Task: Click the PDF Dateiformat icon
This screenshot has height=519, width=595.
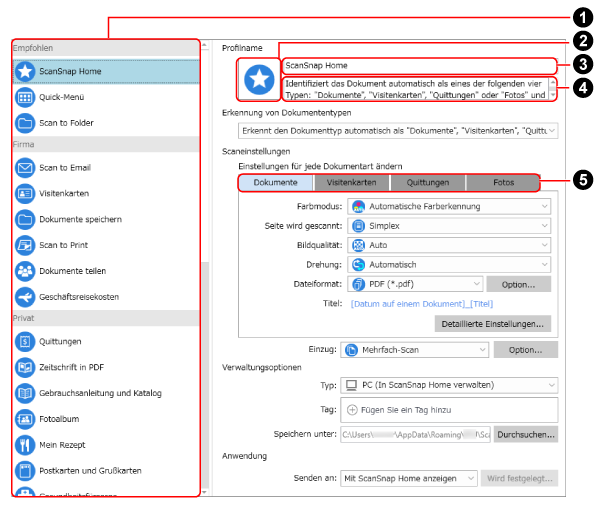Action: (x=358, y=284)
